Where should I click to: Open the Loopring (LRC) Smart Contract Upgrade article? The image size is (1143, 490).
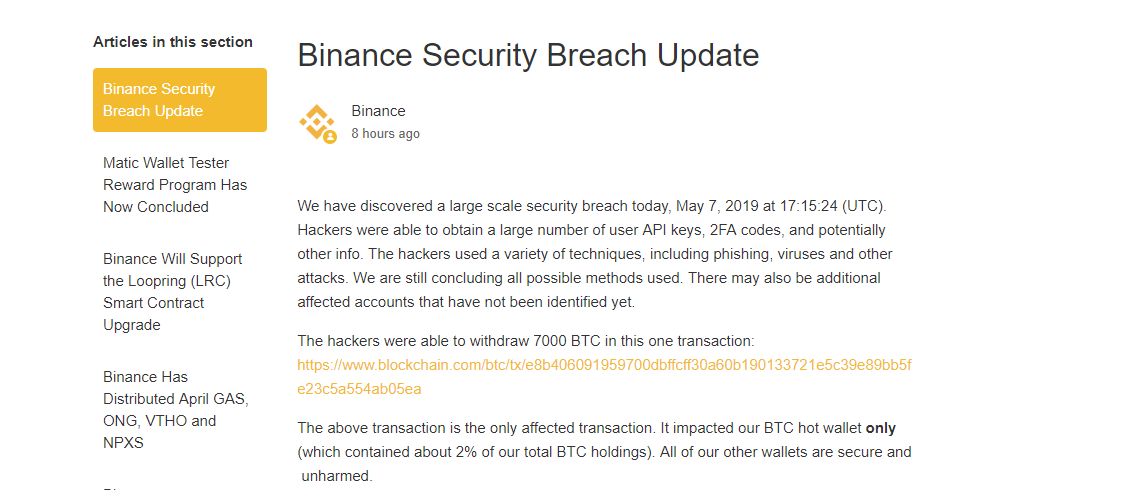(173, 292)
